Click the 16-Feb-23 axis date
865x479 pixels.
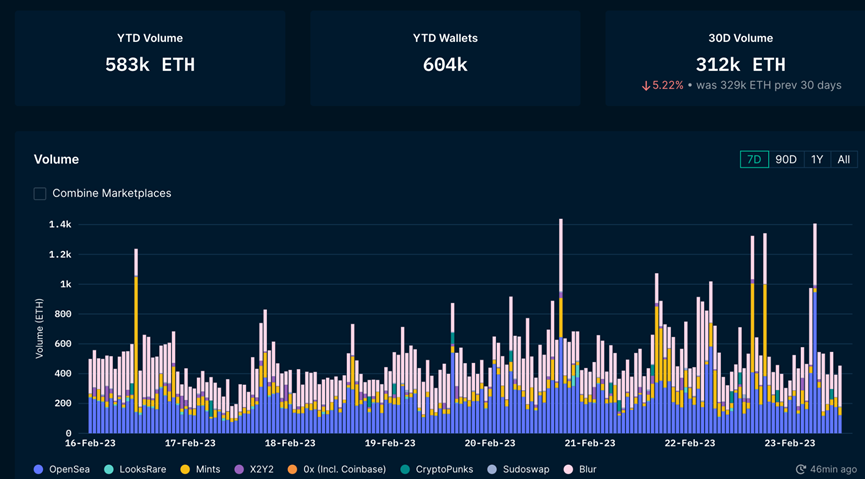click(x=92, y=443)
